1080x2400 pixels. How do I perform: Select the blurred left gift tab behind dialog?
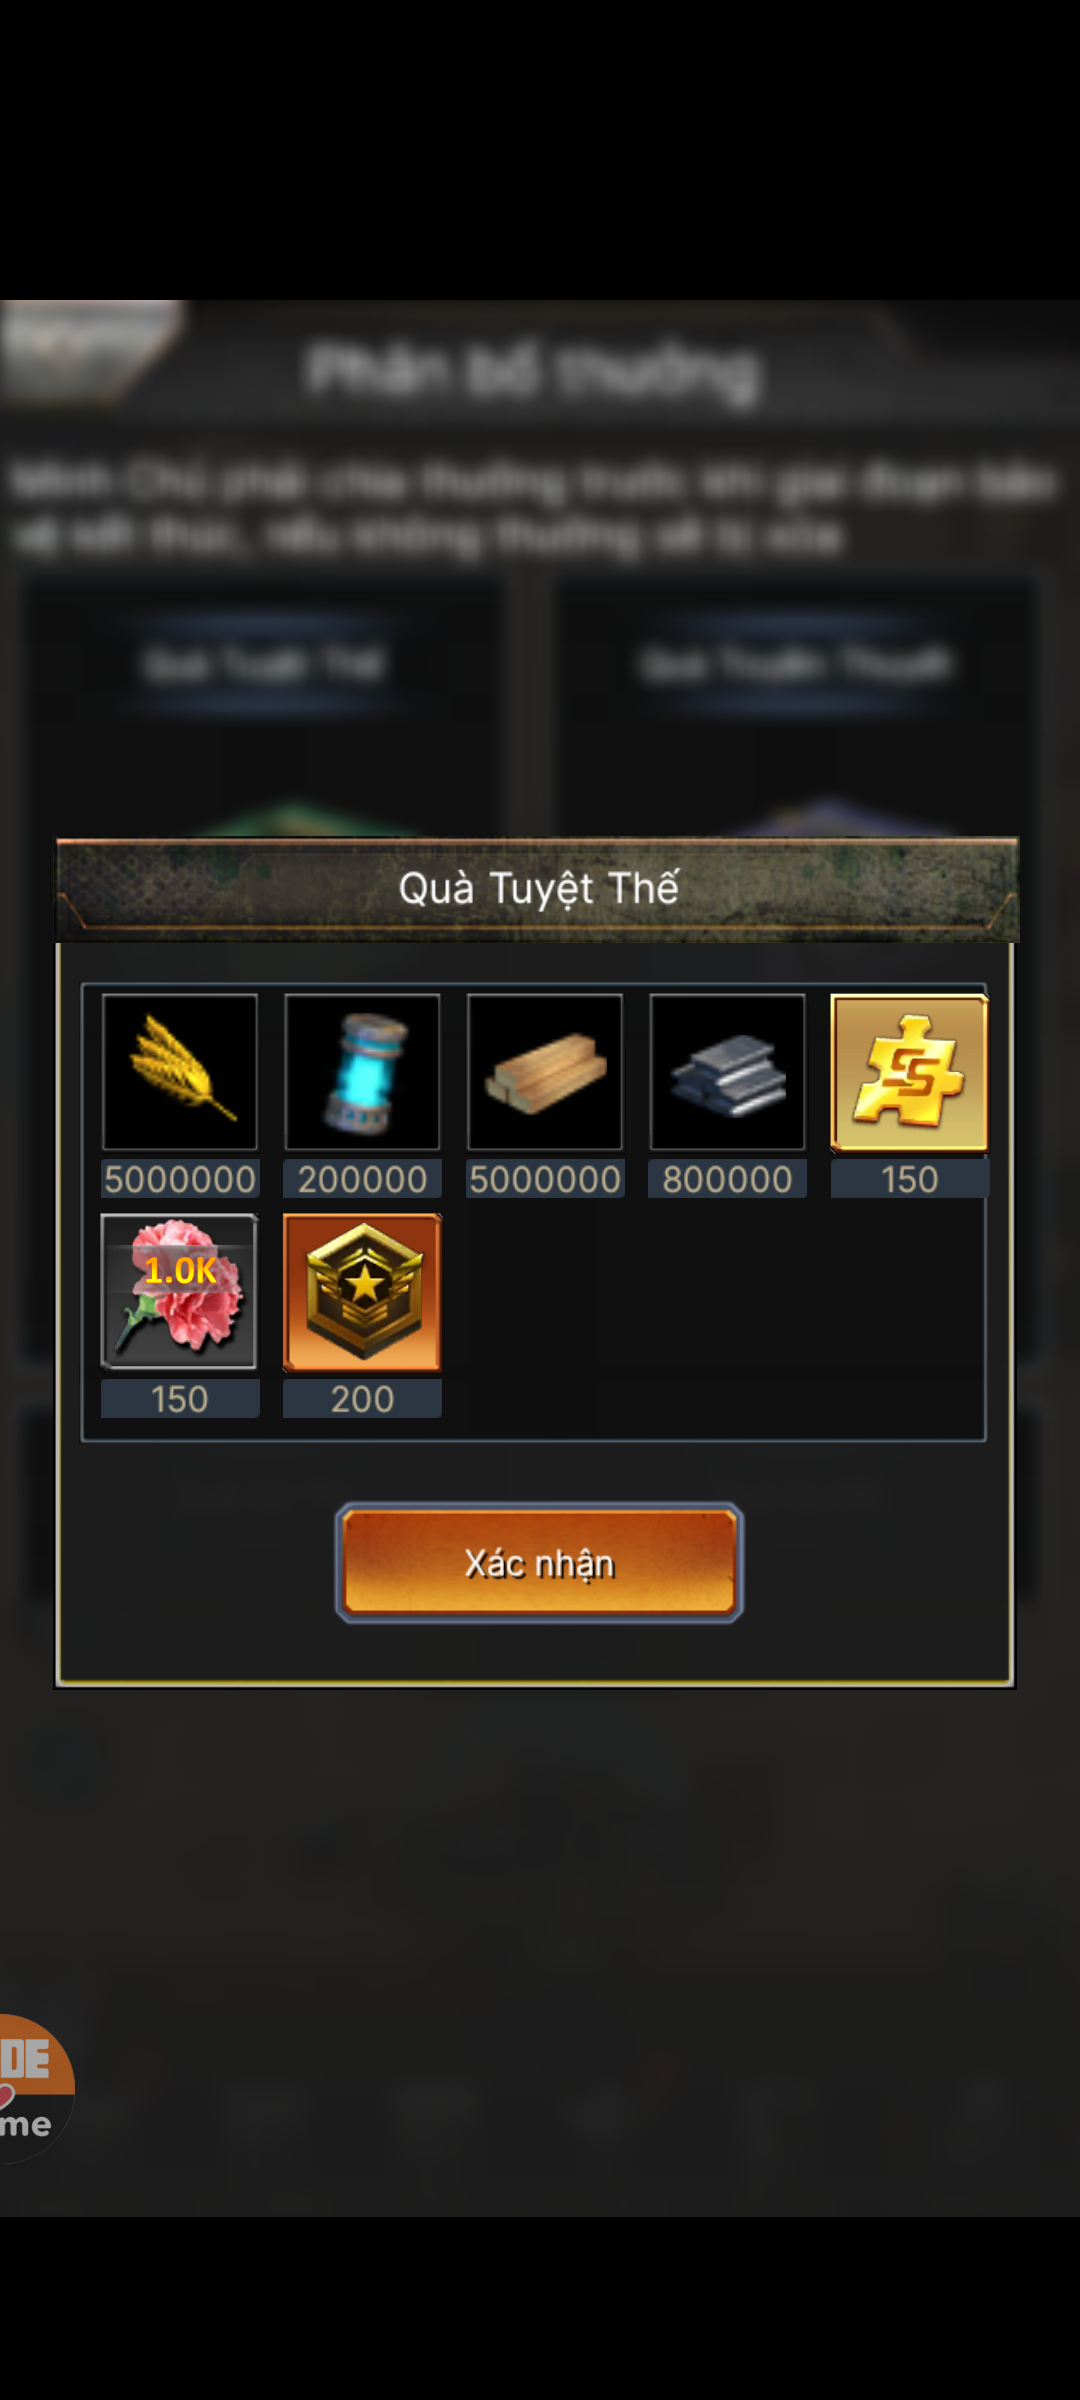(264, 664)
